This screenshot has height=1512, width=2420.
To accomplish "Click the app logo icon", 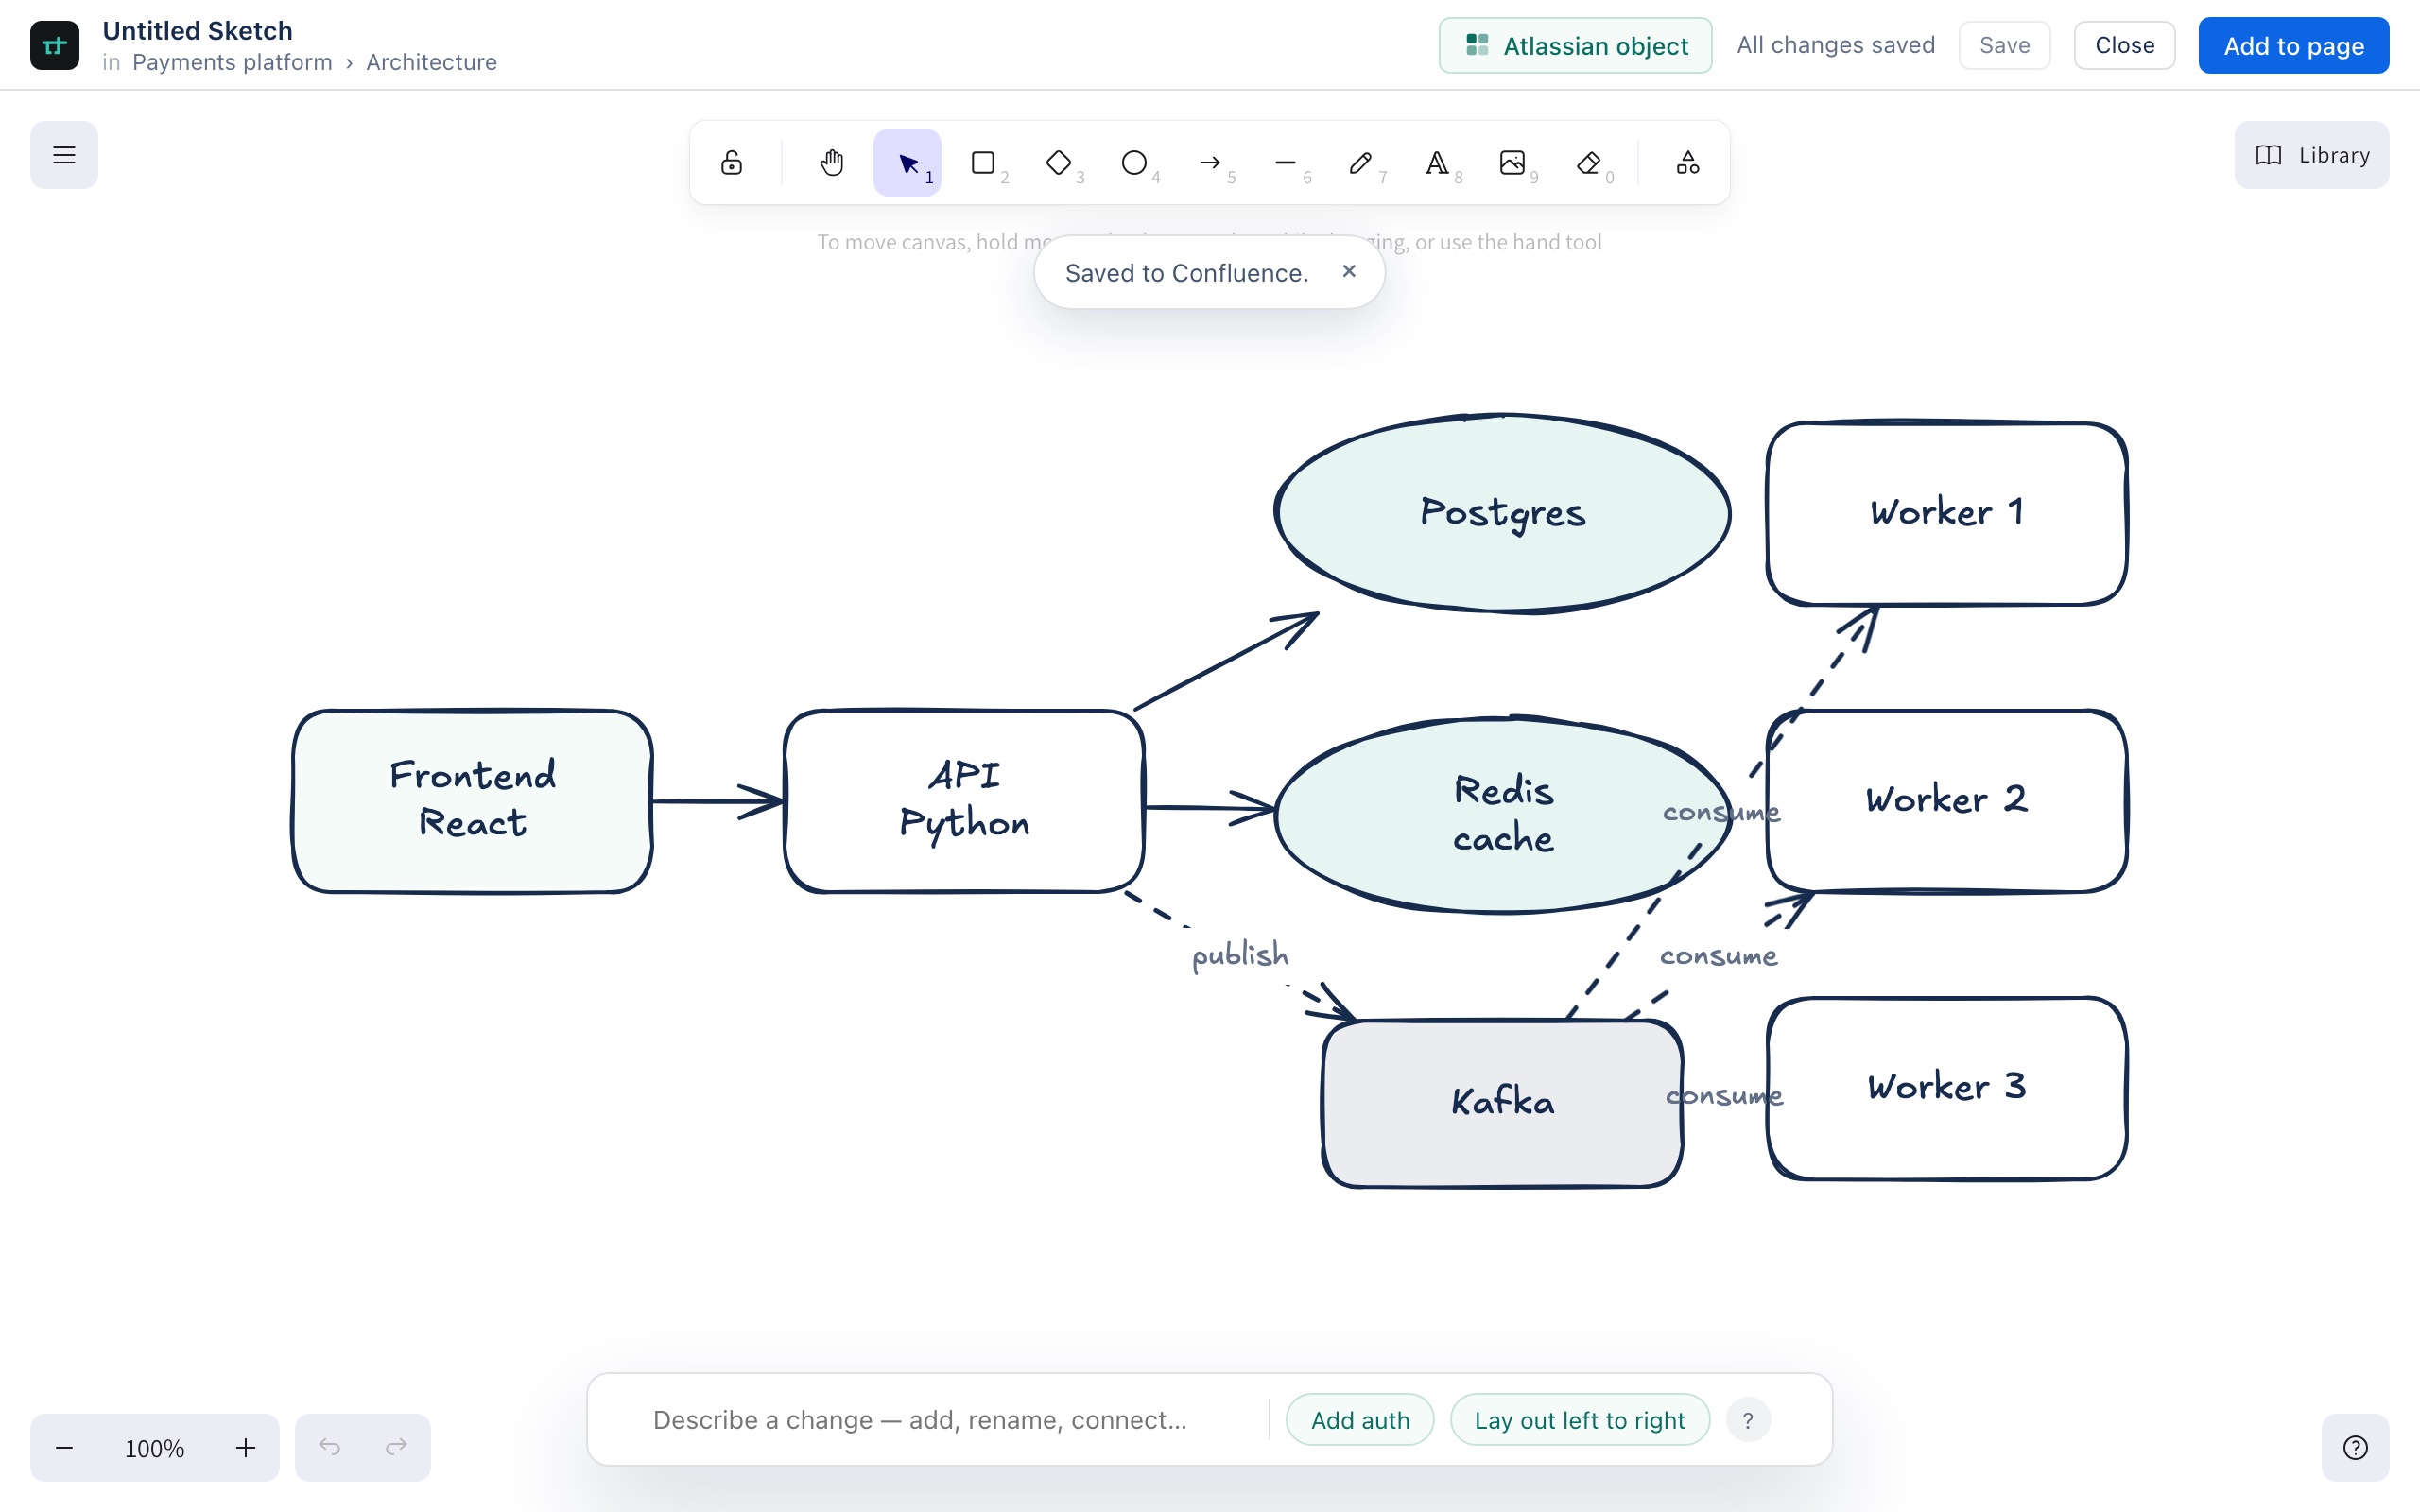I will [55, 45].
